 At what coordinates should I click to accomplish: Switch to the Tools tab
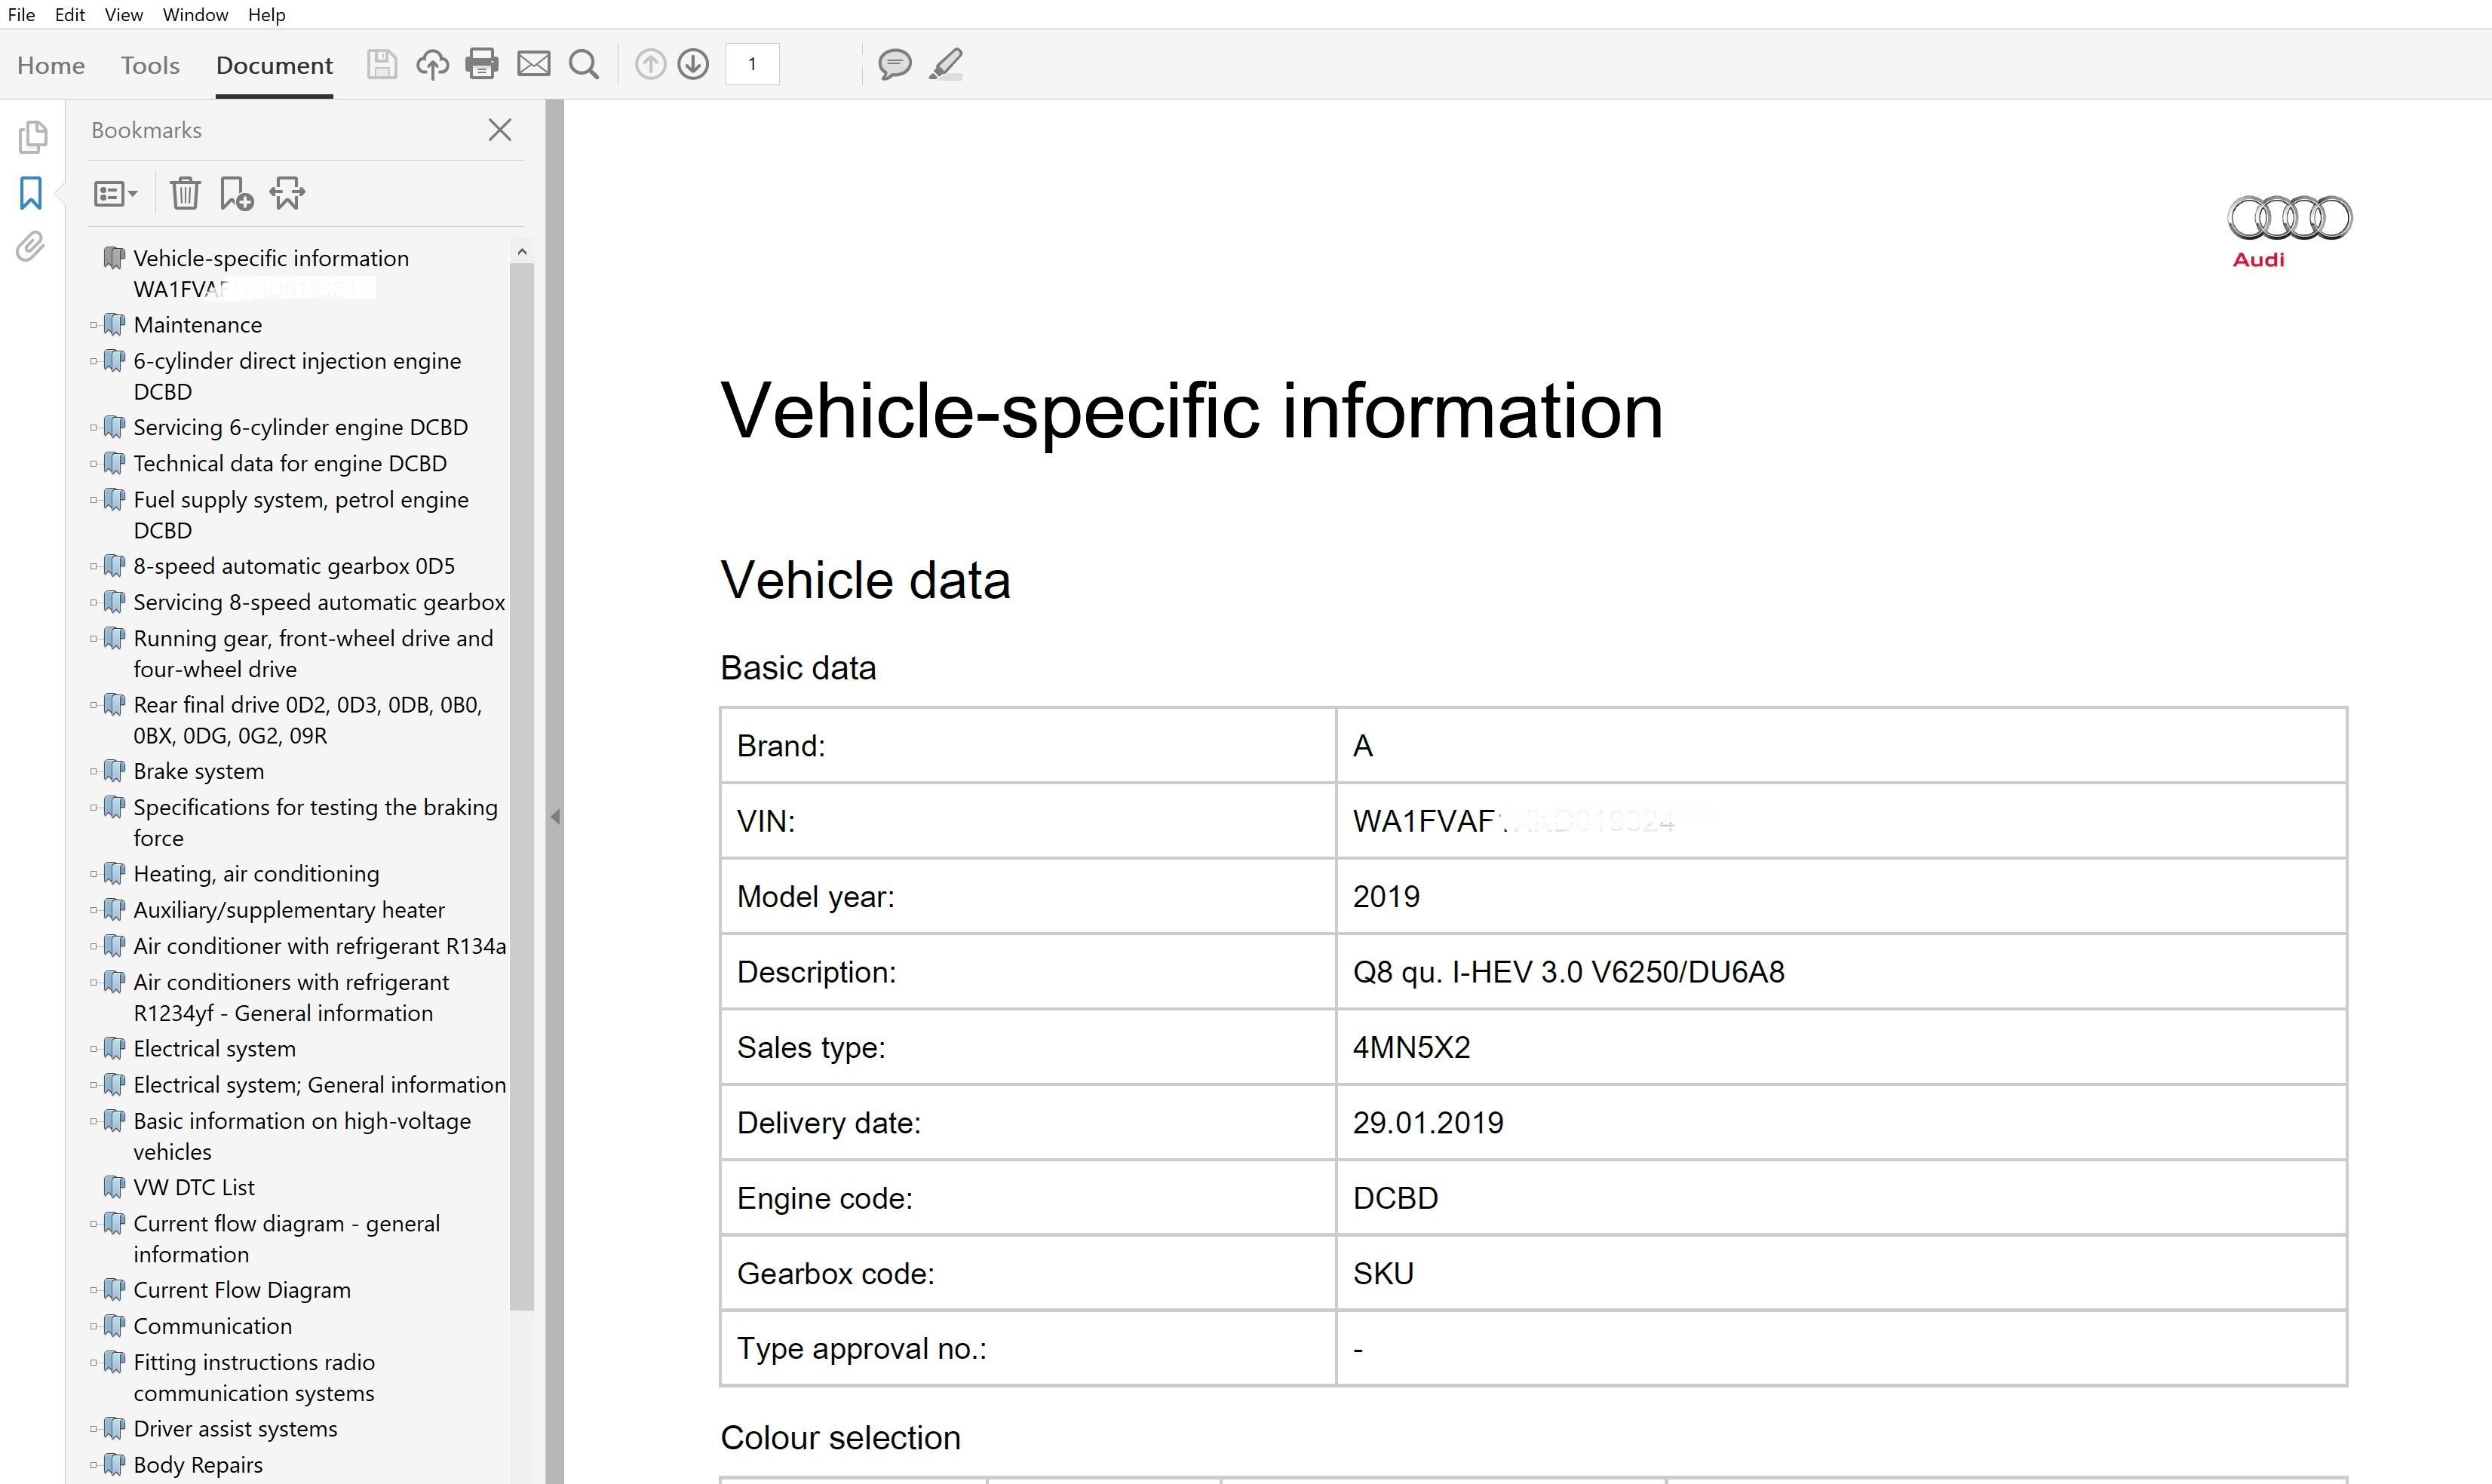click(150, 65)
